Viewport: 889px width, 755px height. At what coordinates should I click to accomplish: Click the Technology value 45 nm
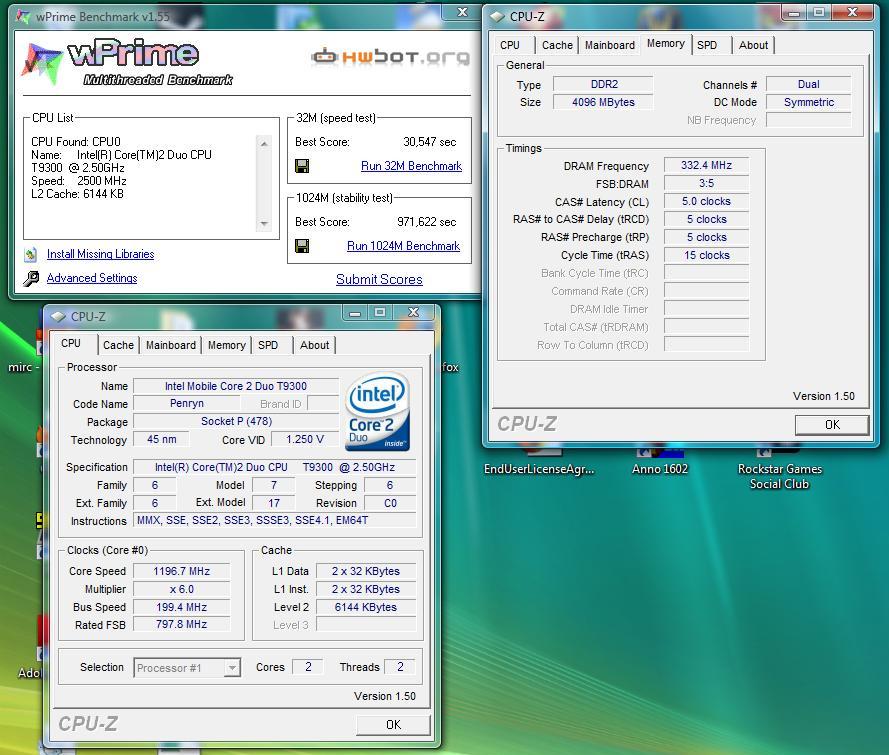coord(162,439)
